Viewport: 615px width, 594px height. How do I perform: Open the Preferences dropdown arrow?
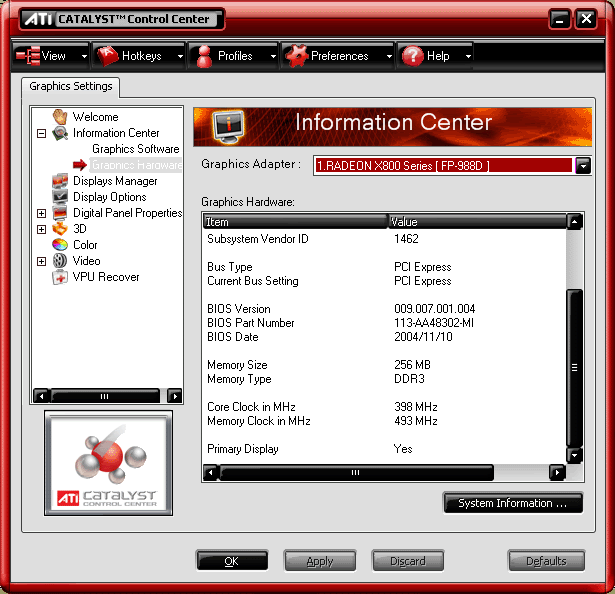pos(389,56)
